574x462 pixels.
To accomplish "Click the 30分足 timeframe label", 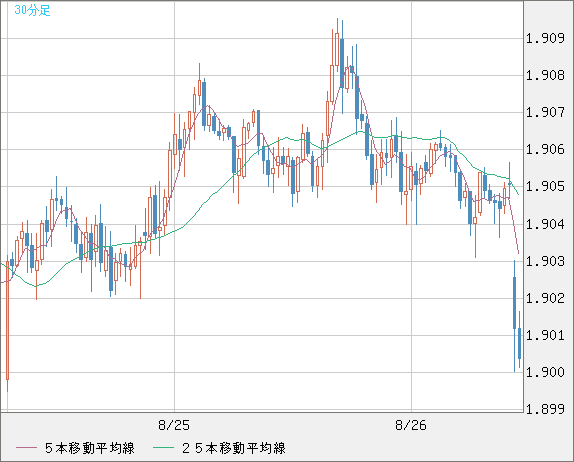I will pyautogui.click(x=32, y=10).
